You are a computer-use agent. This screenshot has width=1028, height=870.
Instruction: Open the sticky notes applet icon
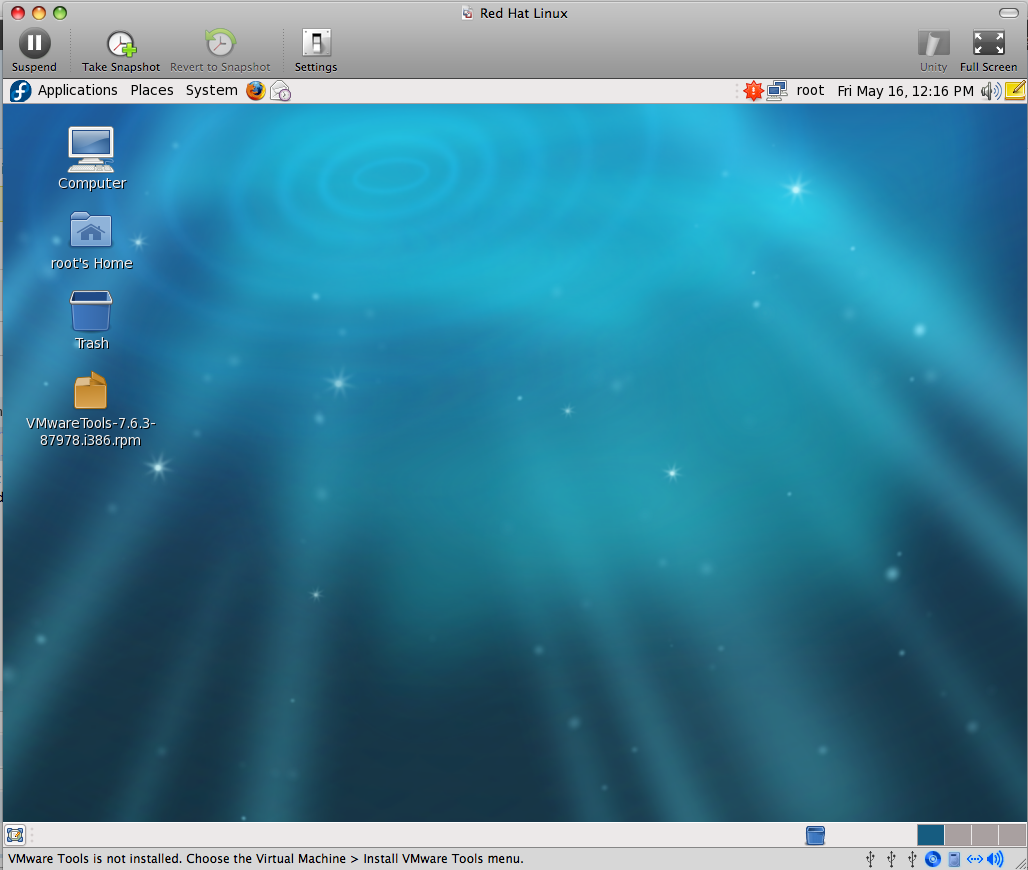coord(1015,90)
